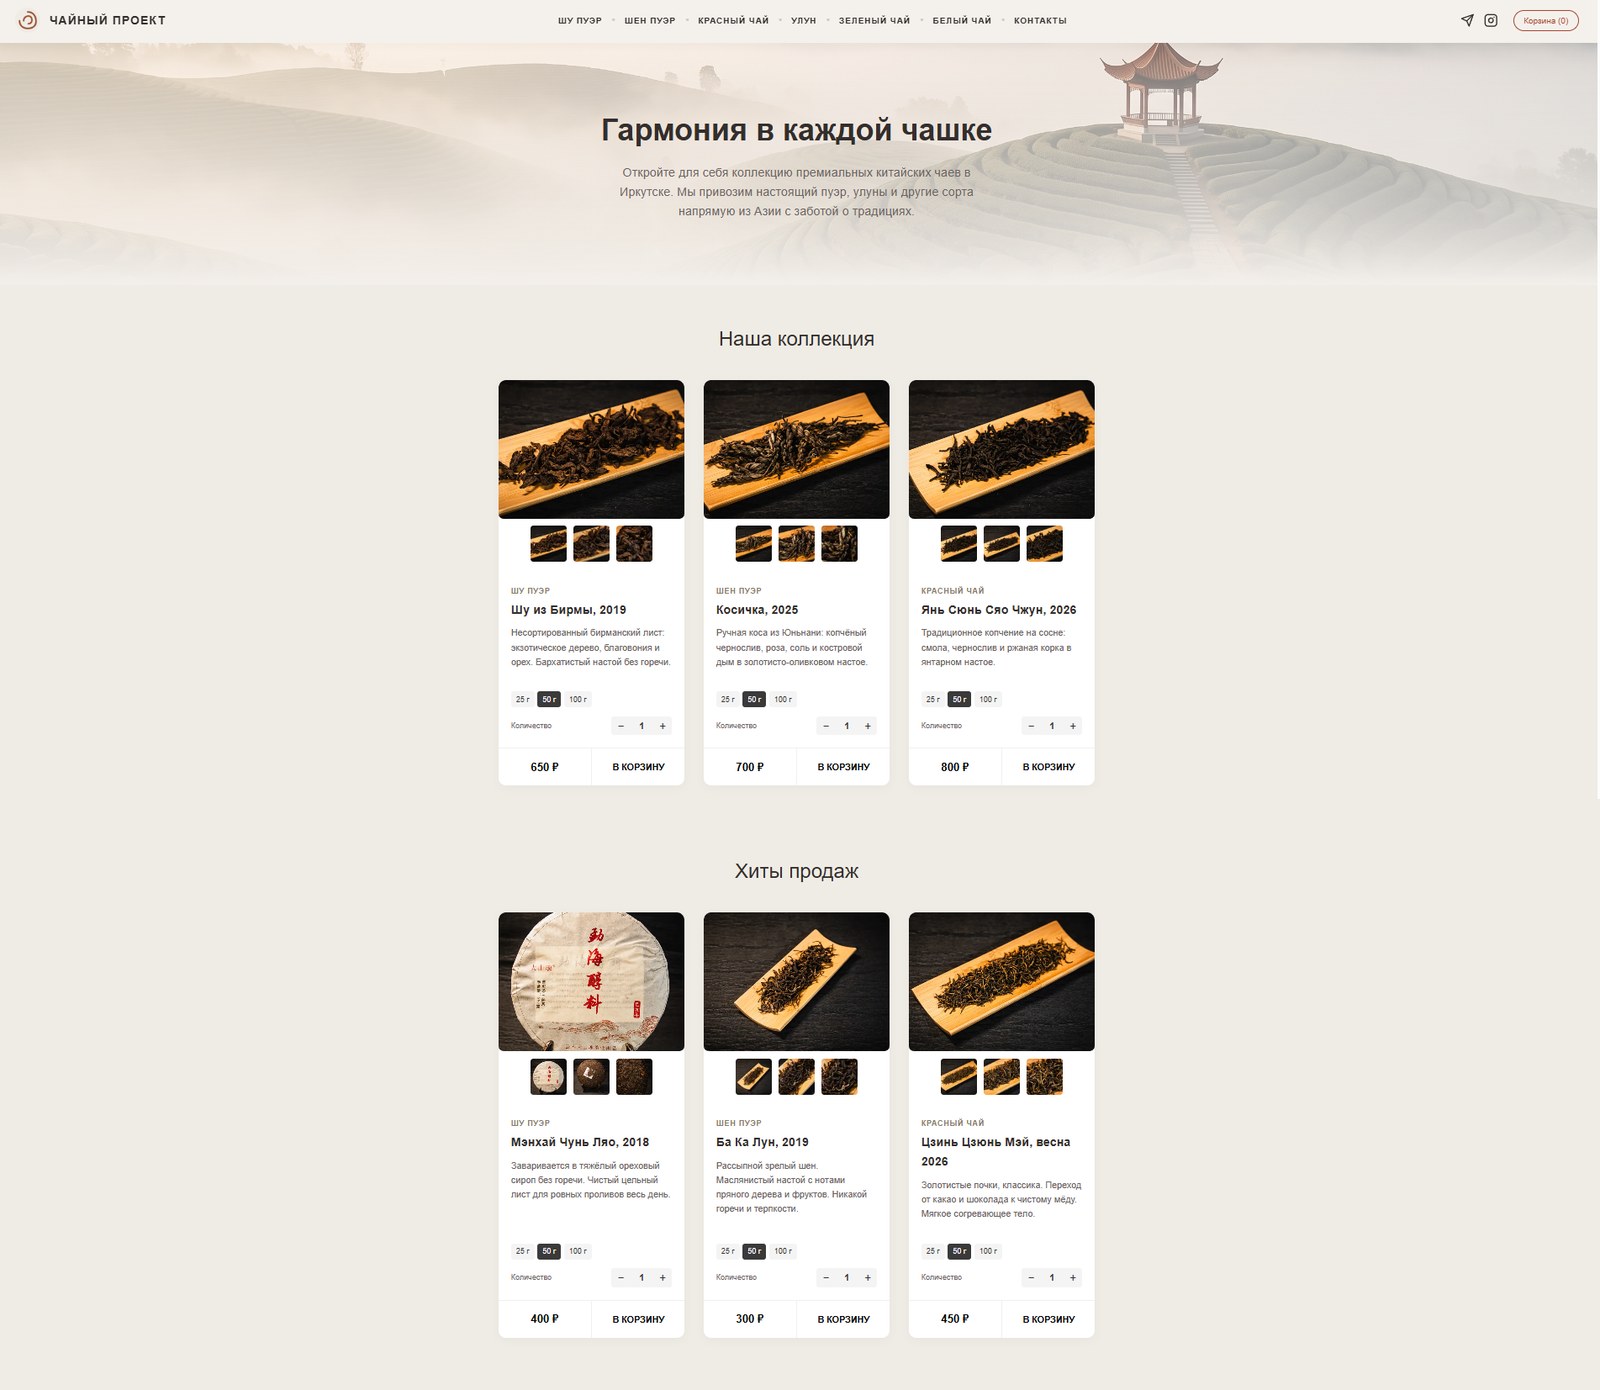The image size is (1600, 1390).
Task: Add Шу из Бирмы to cart
Action: click(638, 767)
